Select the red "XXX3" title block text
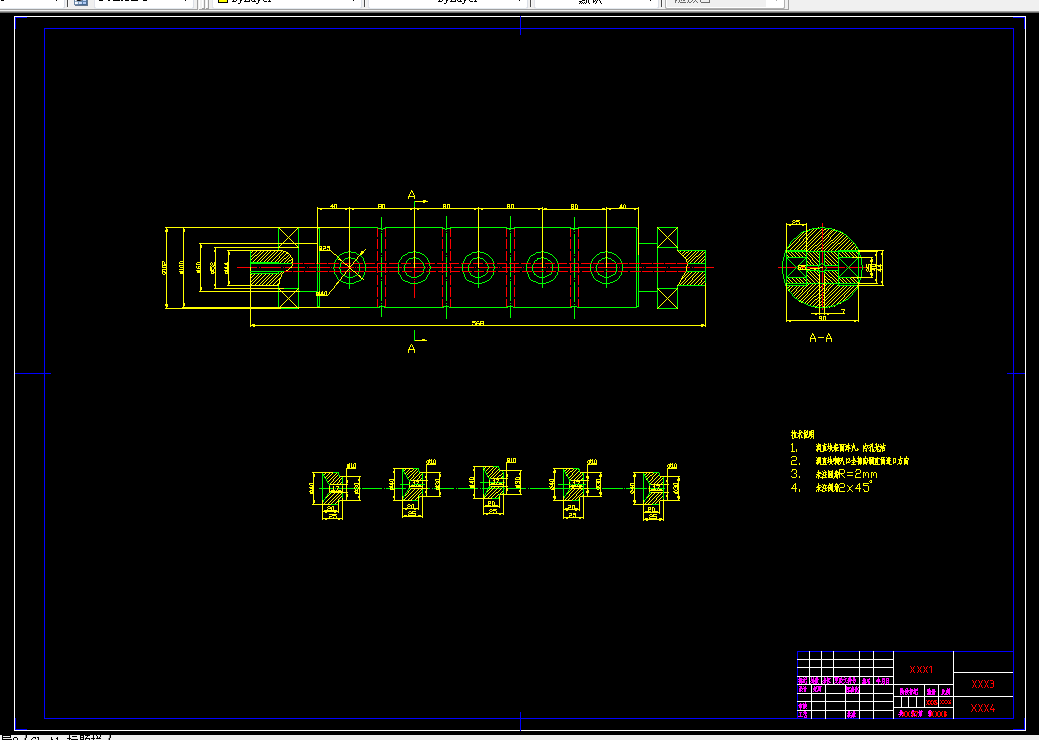Screen dimensions: 1039x740 pyautogui.click(x=983, y=684)
